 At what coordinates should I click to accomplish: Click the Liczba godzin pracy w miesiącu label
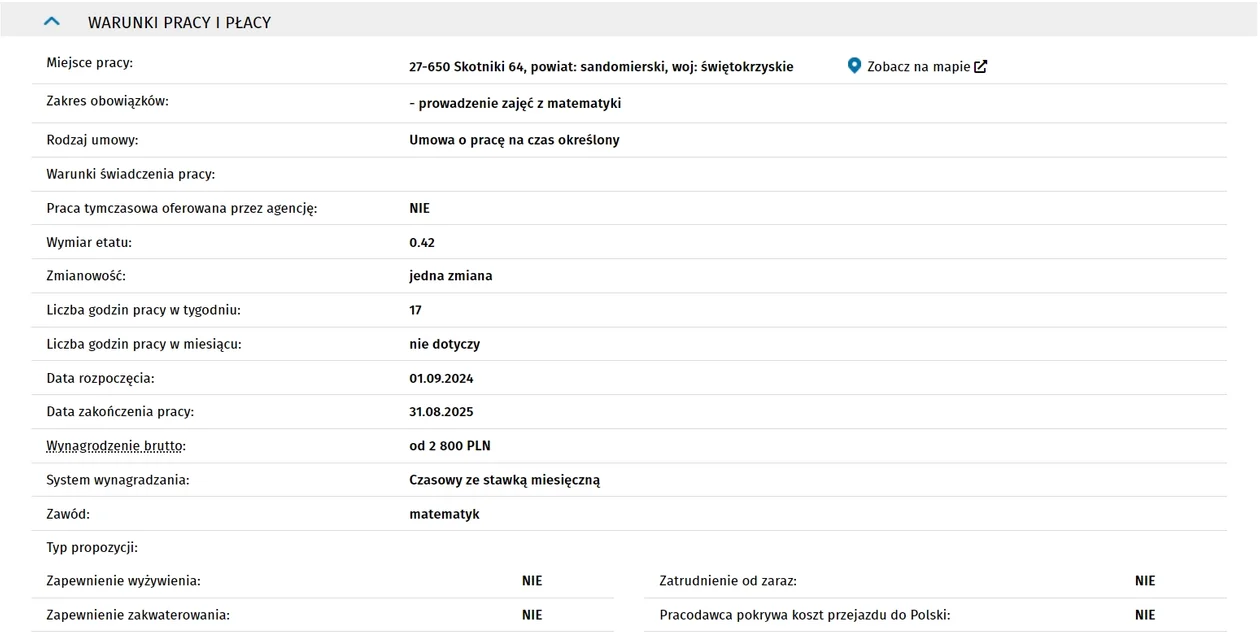[x=144, y=344]
